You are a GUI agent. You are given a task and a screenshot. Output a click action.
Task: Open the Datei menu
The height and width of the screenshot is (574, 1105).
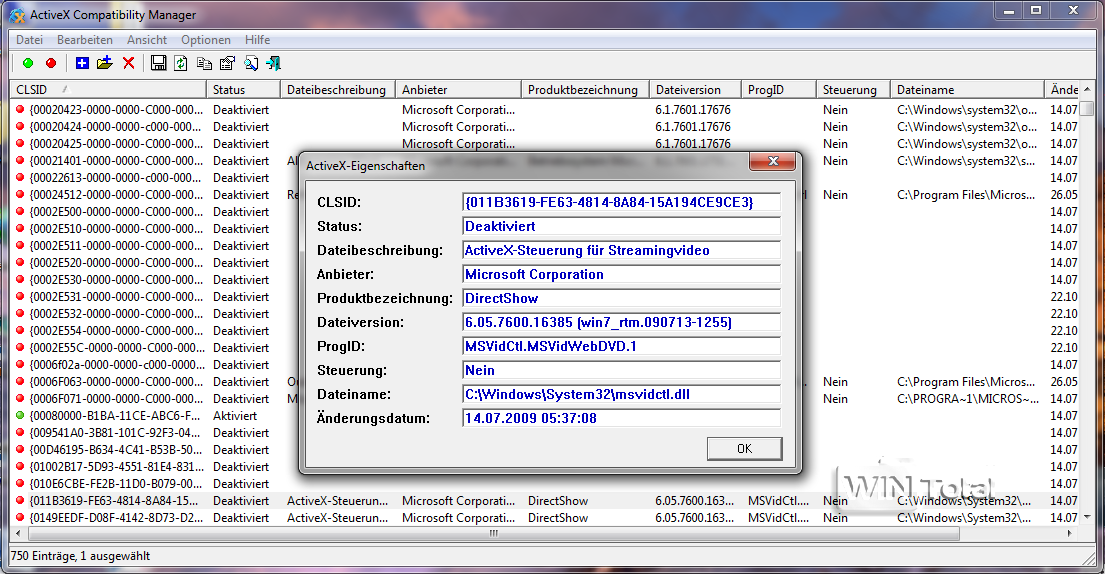[30, 40]
